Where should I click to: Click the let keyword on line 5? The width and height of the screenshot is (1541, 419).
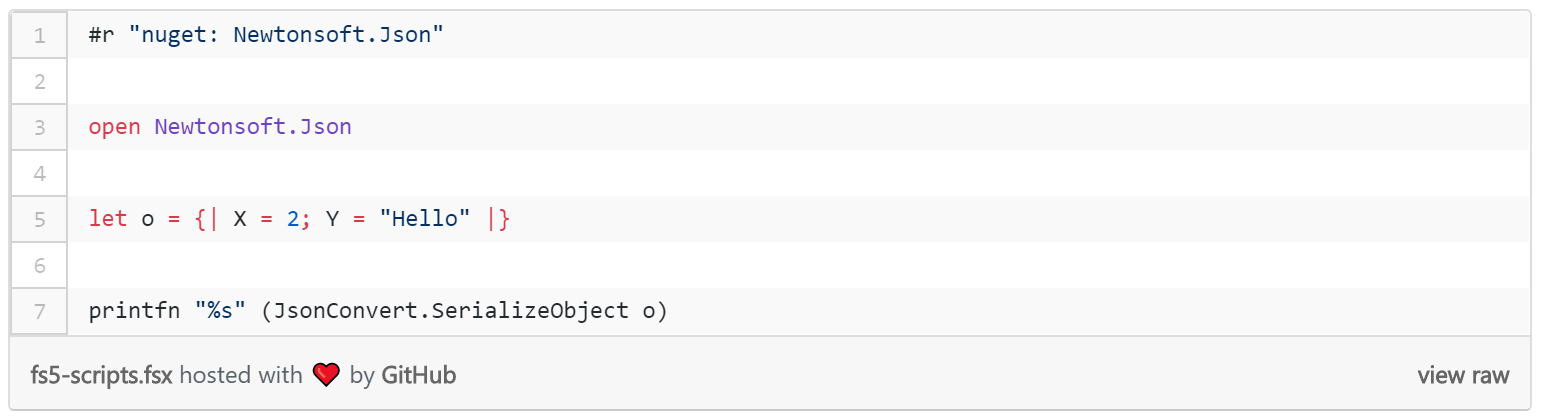click(108, 219)
